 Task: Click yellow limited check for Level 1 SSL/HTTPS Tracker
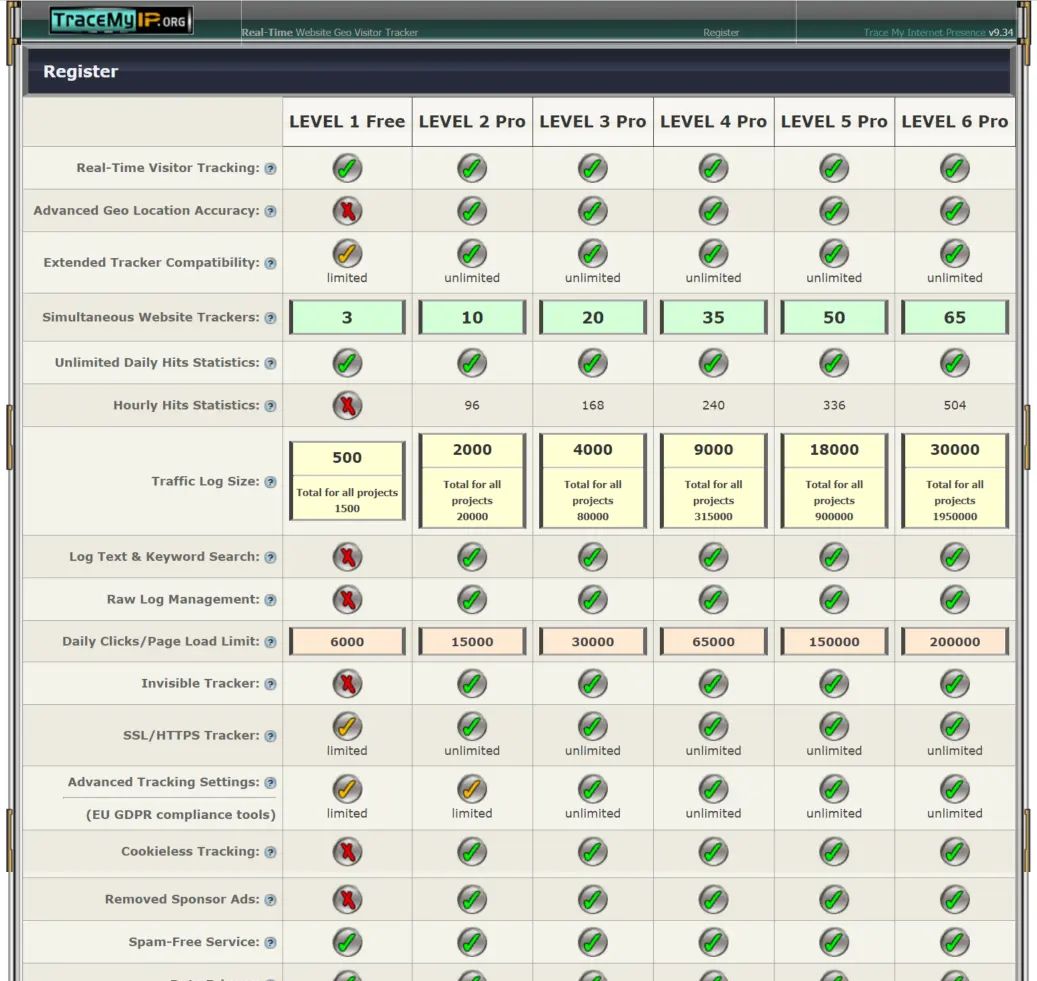pos(347,726)
